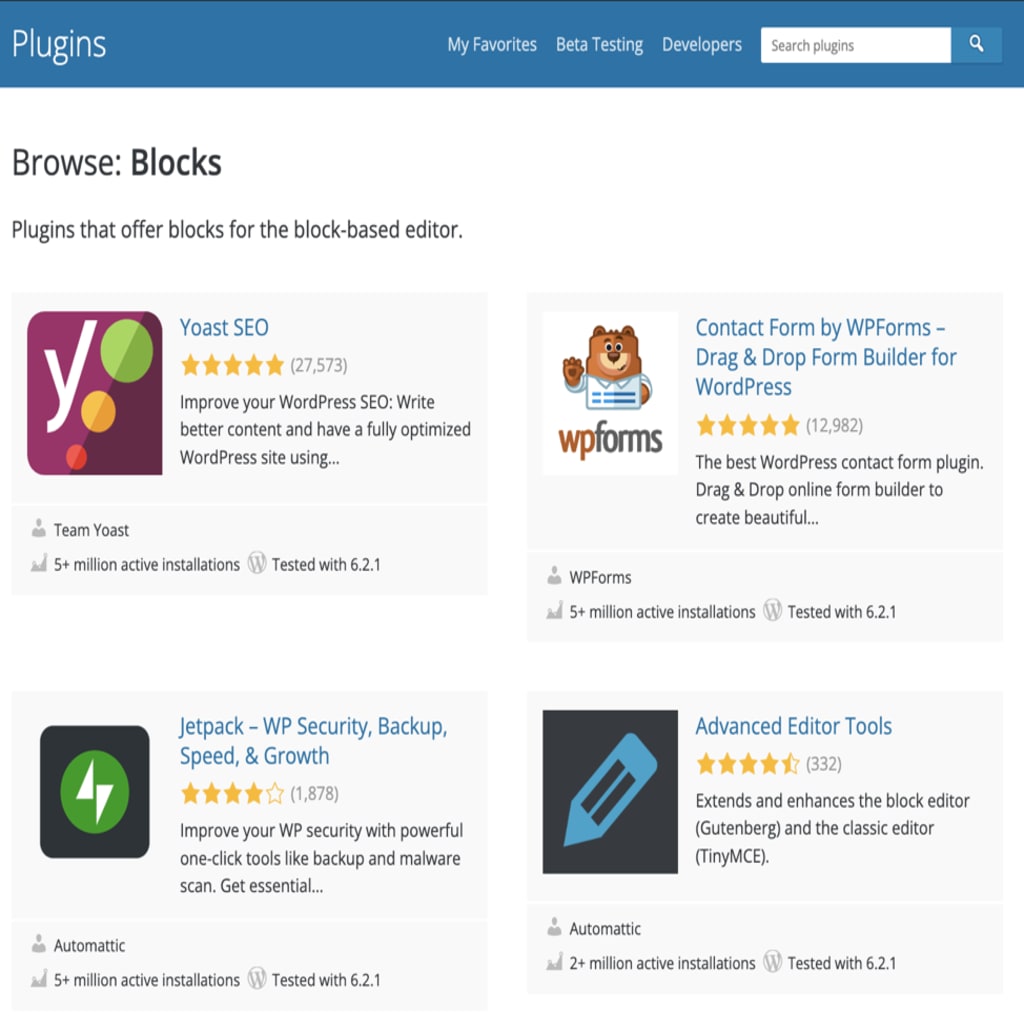Click WordPress logo in Yoast card footer
The width and height of the screenshot is (1024, 1024).
pos(257,563)
